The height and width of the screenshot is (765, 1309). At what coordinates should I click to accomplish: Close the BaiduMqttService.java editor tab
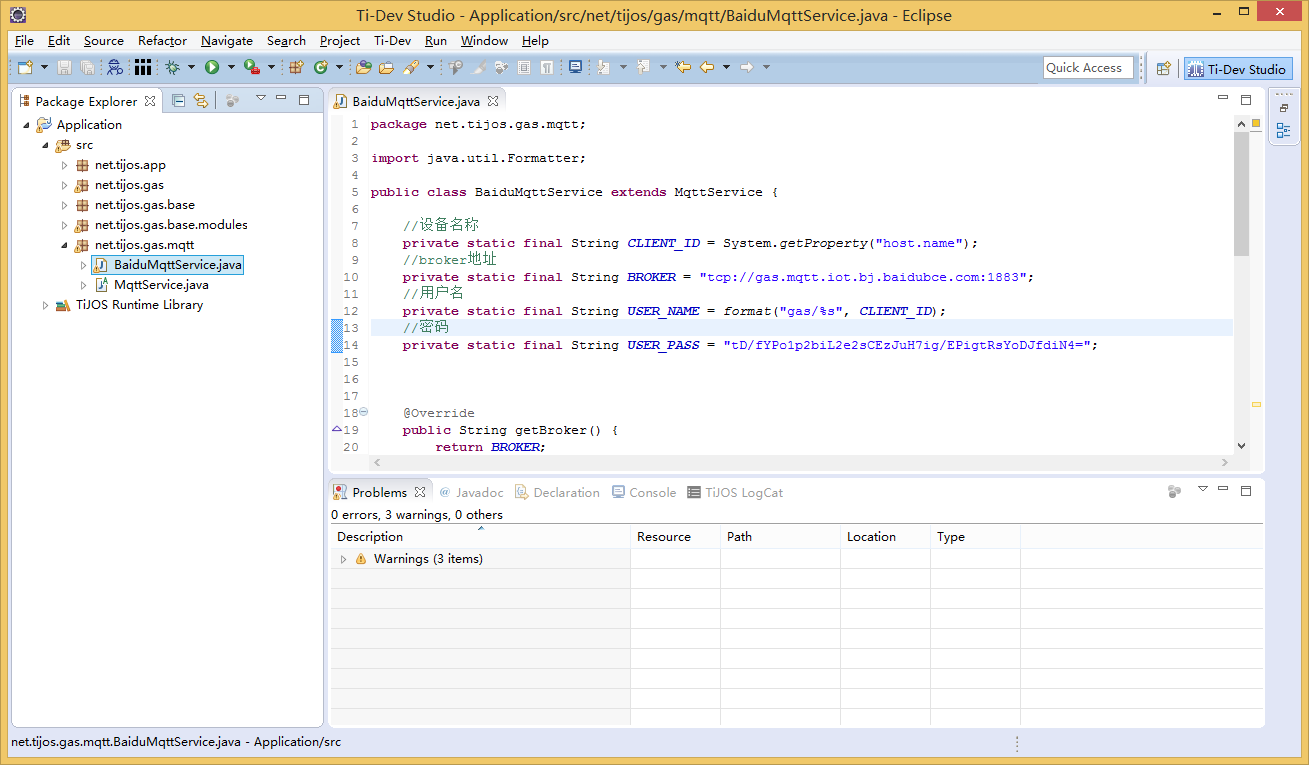point(492,101)
